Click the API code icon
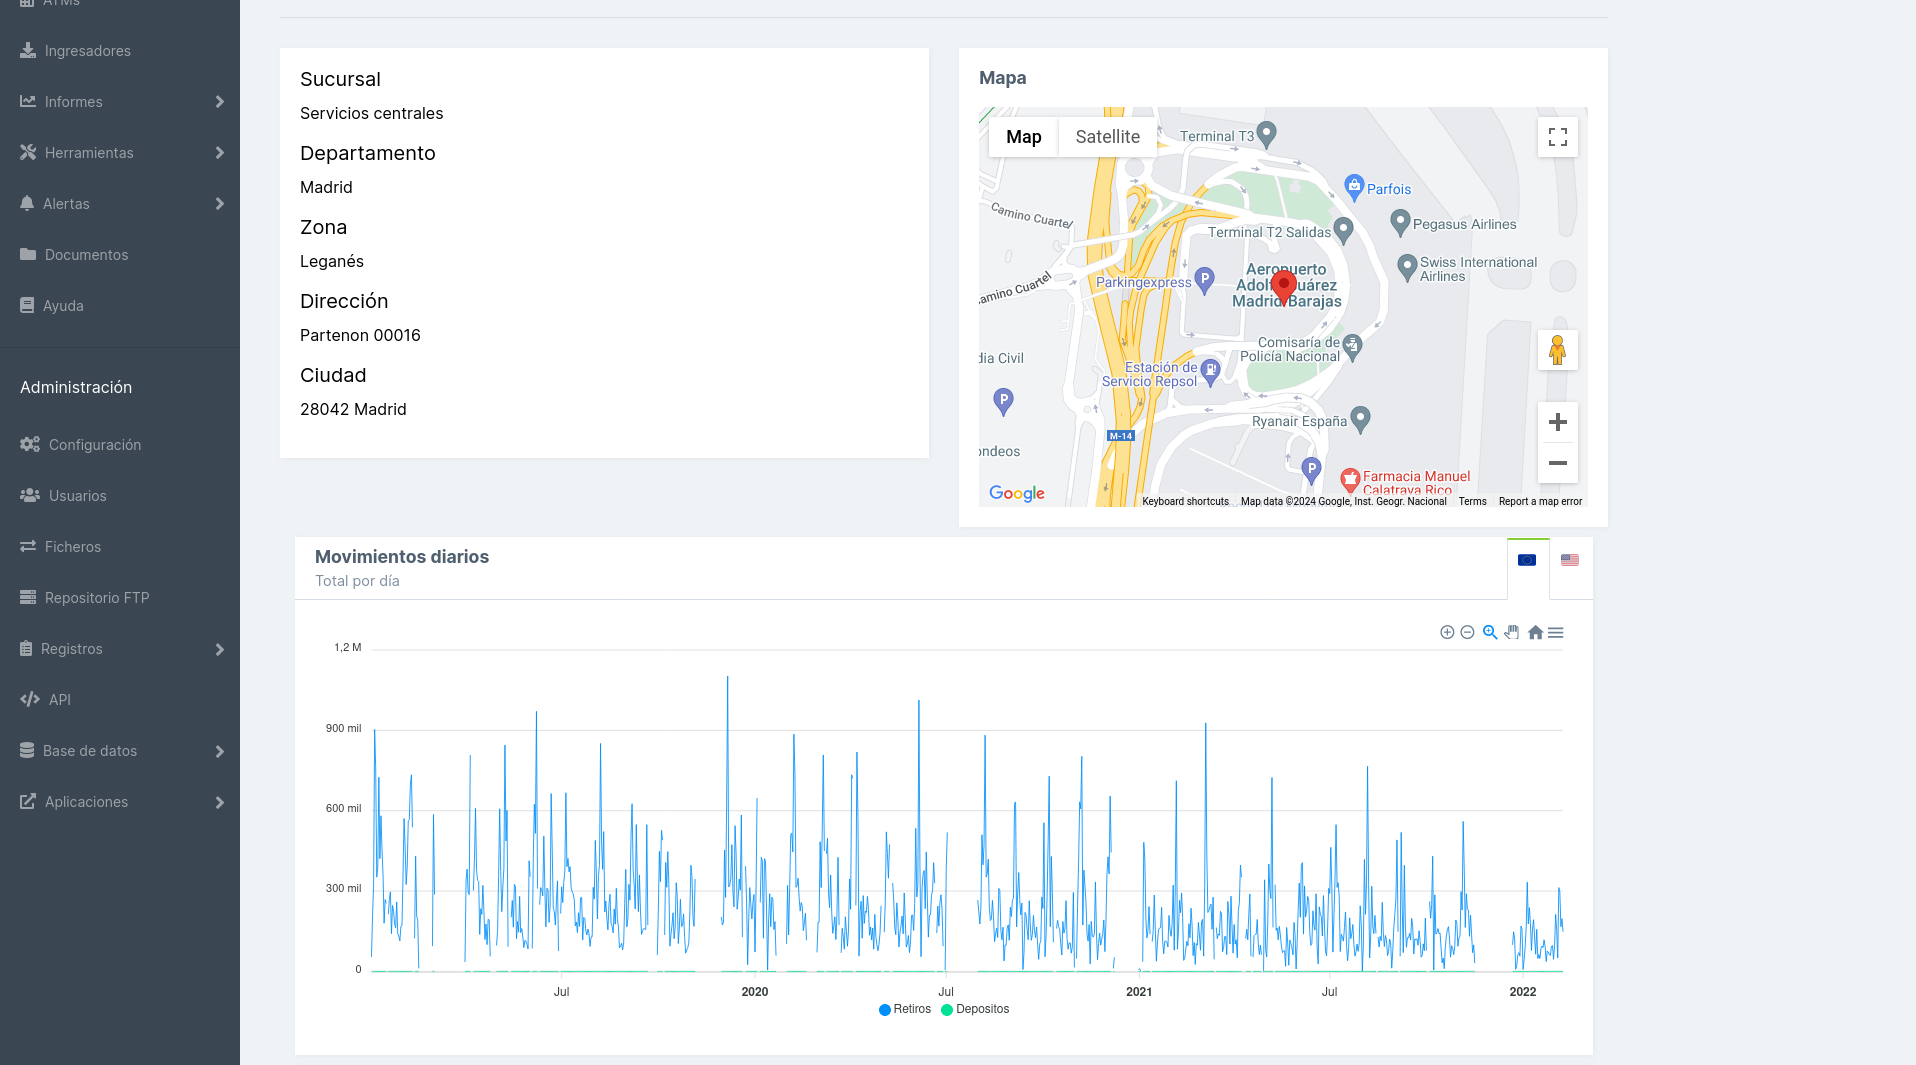 (x=30, y=699)
